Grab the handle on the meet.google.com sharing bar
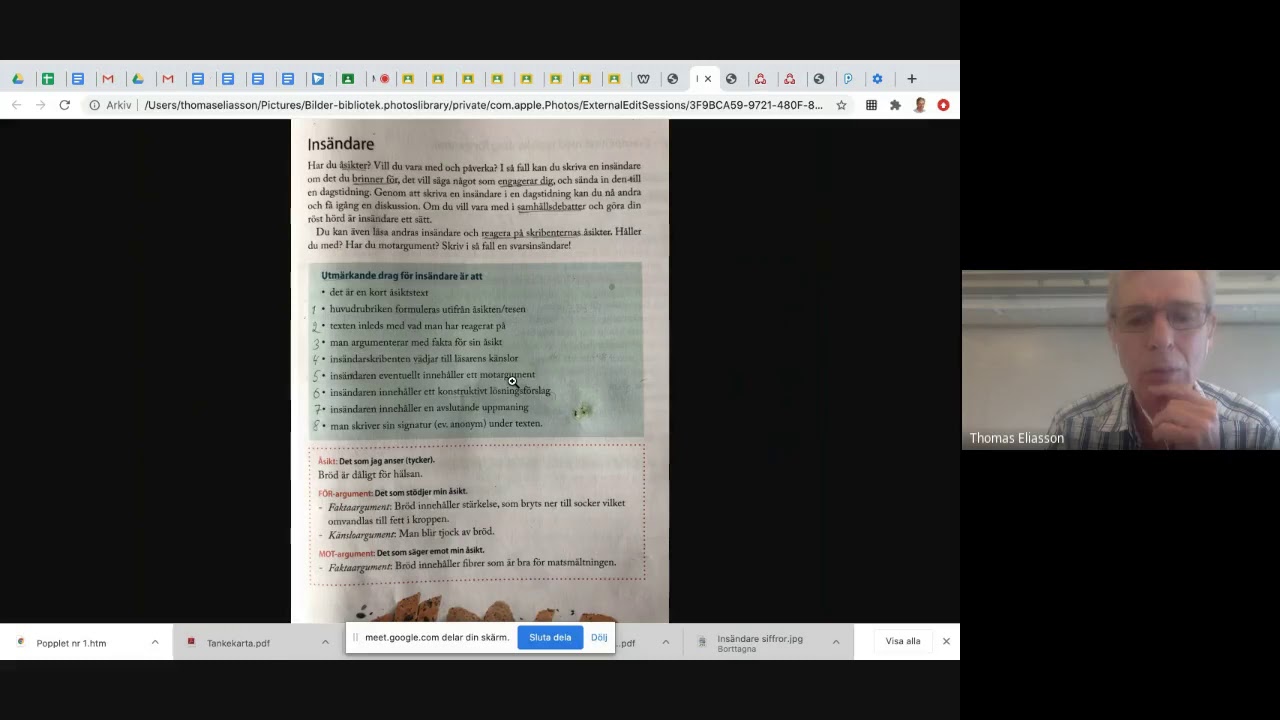The image size is (1280, 720). (x=355, y=637)
